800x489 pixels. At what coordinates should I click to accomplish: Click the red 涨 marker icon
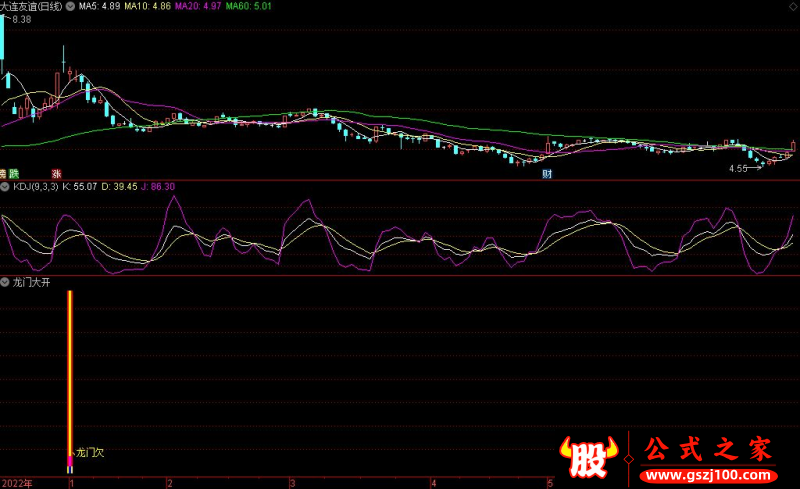57,174
